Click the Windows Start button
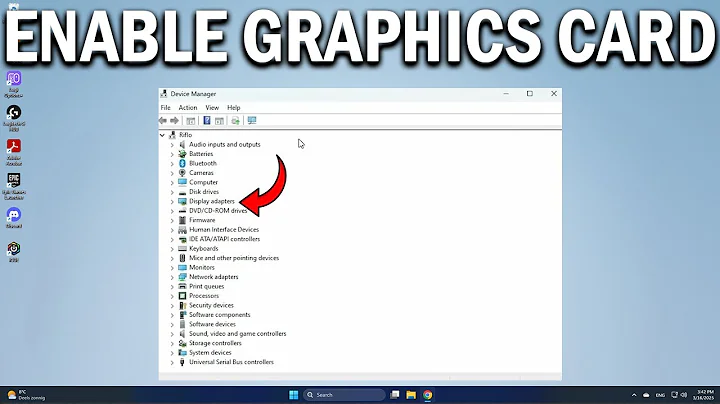 tap(293, 395)
